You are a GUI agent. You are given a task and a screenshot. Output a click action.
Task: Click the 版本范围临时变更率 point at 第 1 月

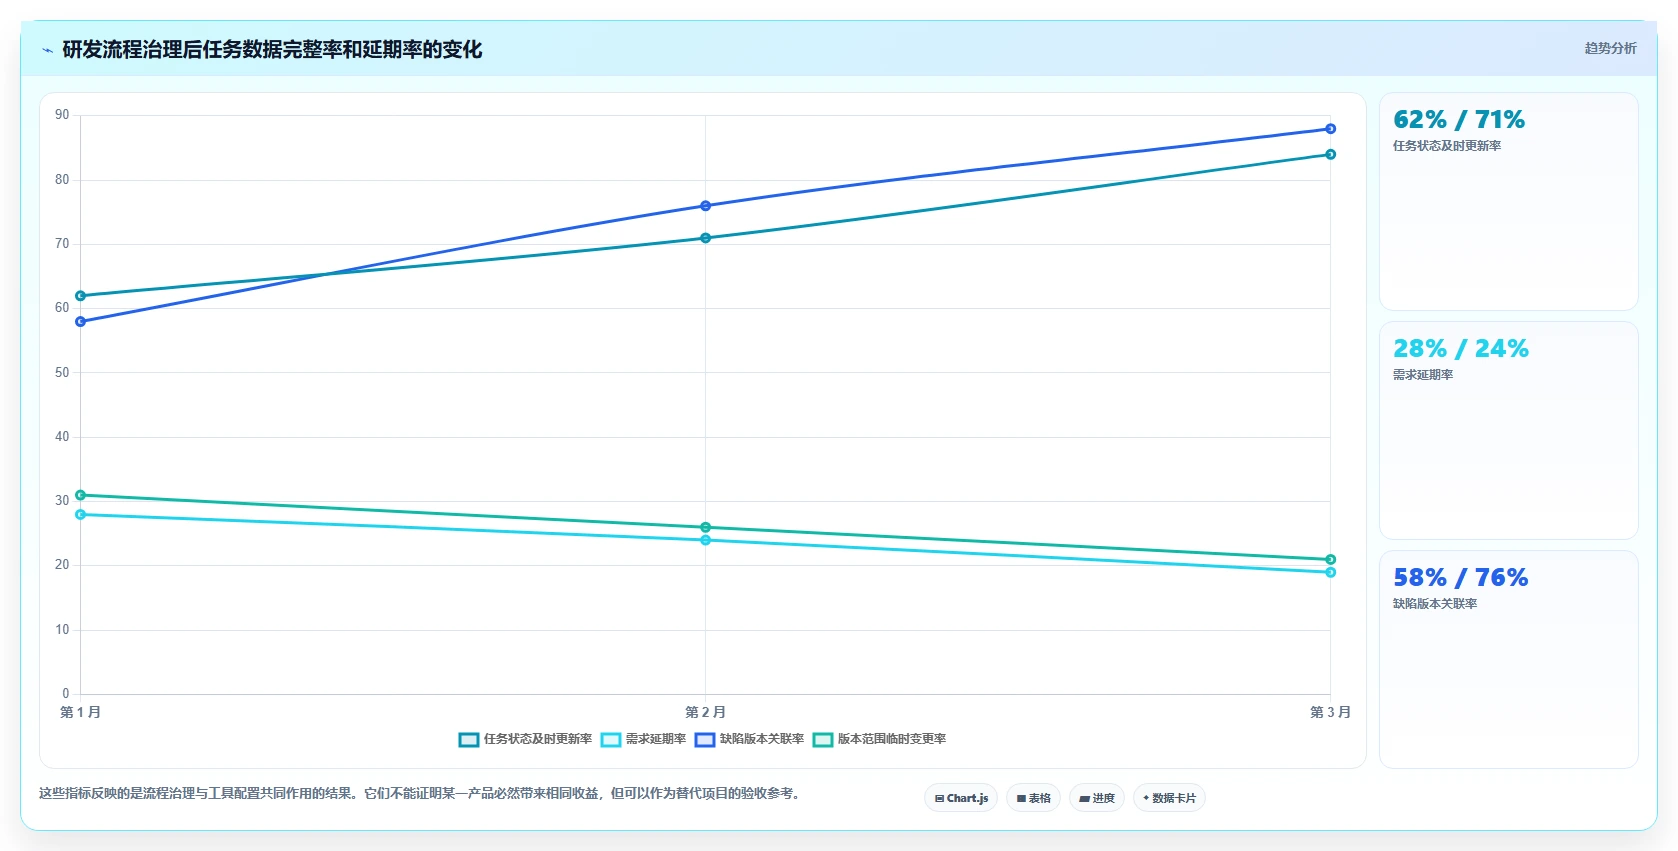coord(81,495)
